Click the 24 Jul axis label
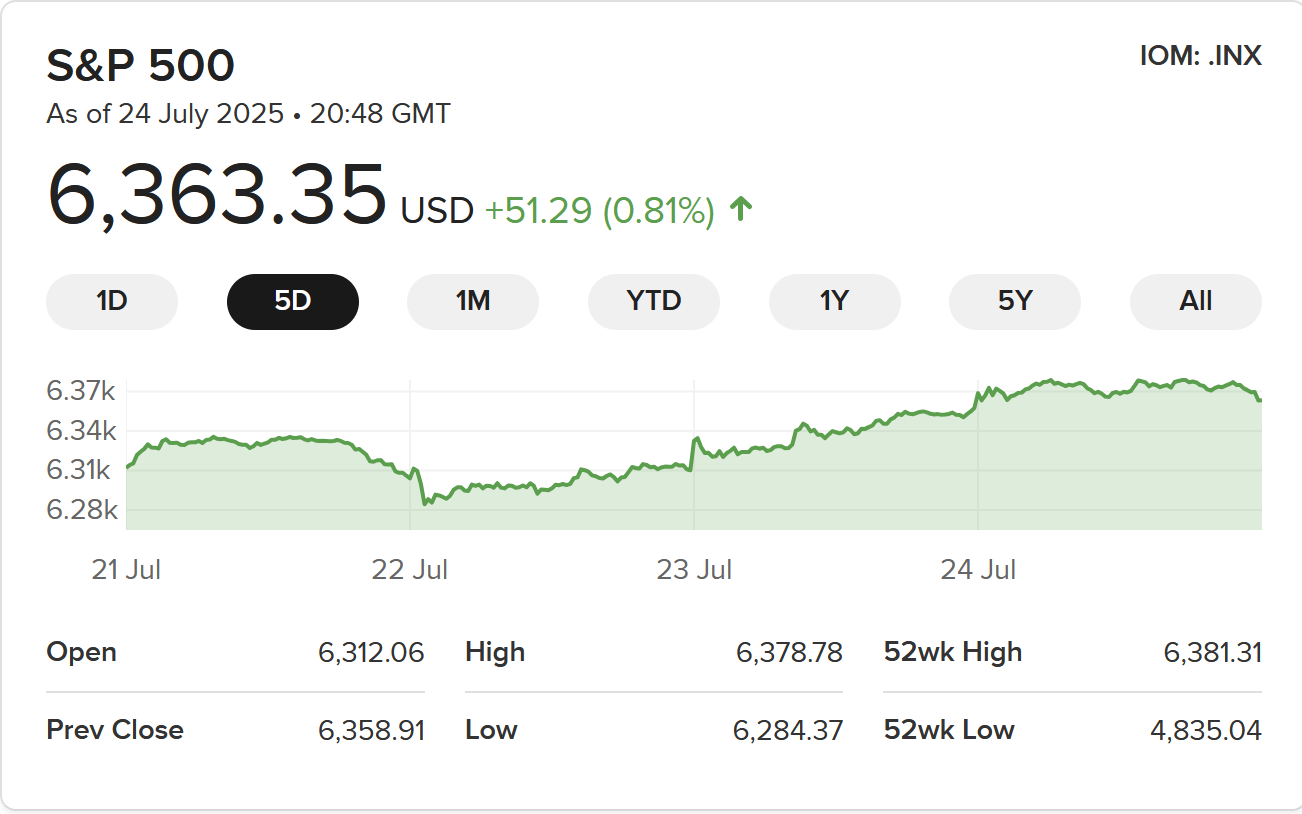Viewport: 1302px width, 814px height. [978, 570]
